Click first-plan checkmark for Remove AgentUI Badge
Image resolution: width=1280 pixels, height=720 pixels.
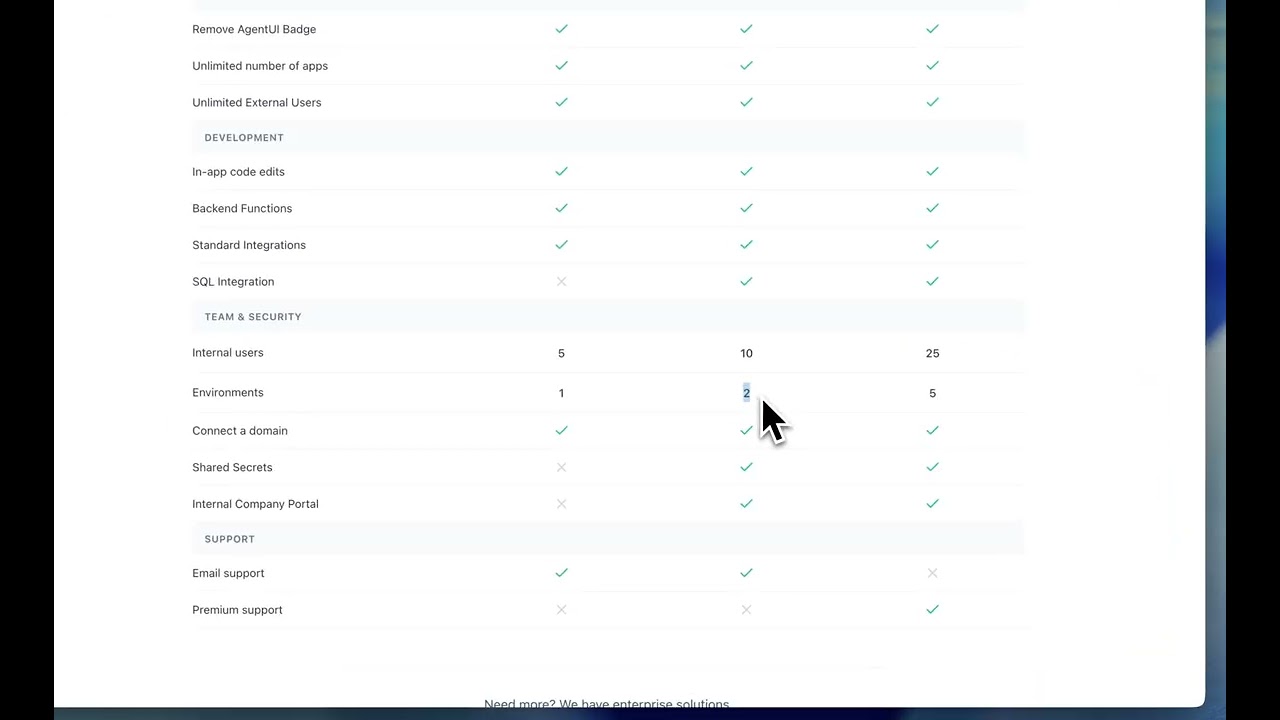point(561,29)
